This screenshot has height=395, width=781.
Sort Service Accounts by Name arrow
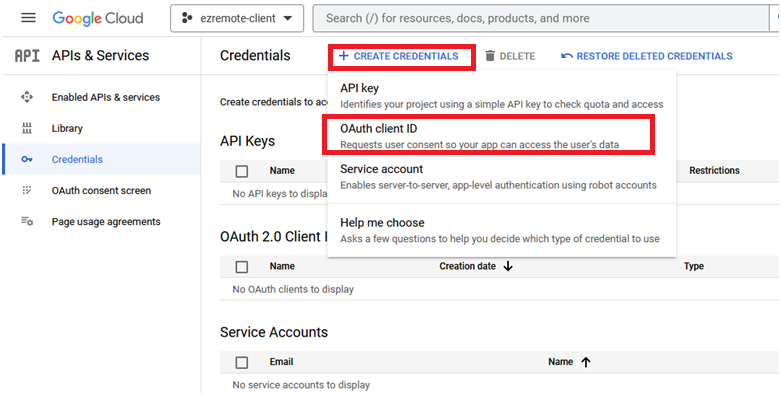pyautogui.click(x=586, y=362)
